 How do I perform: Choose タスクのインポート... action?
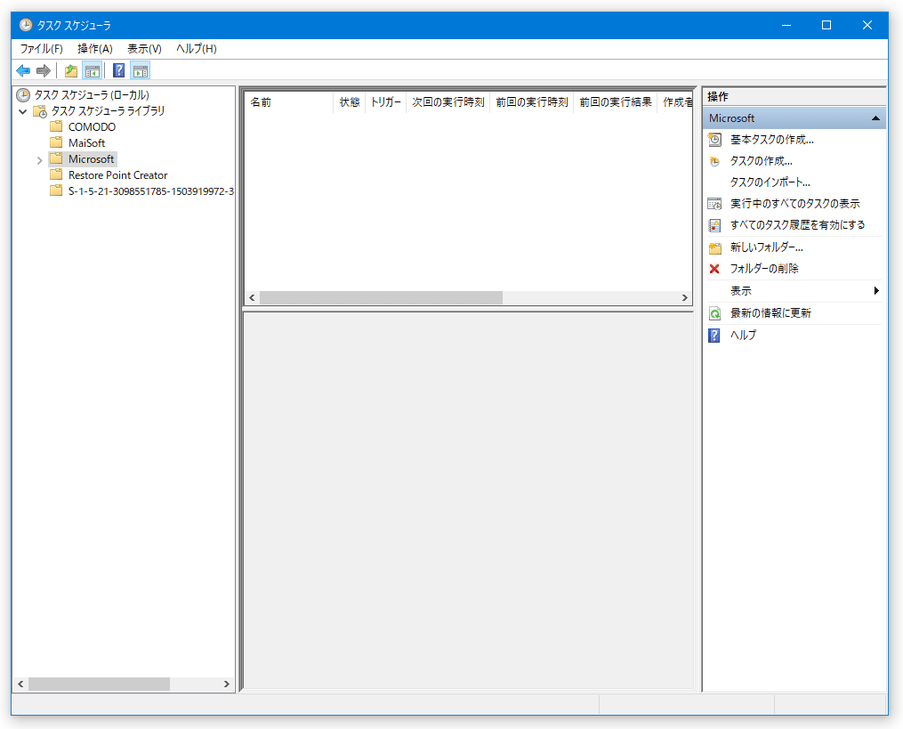pyautogui.click(x=770, y=183)
